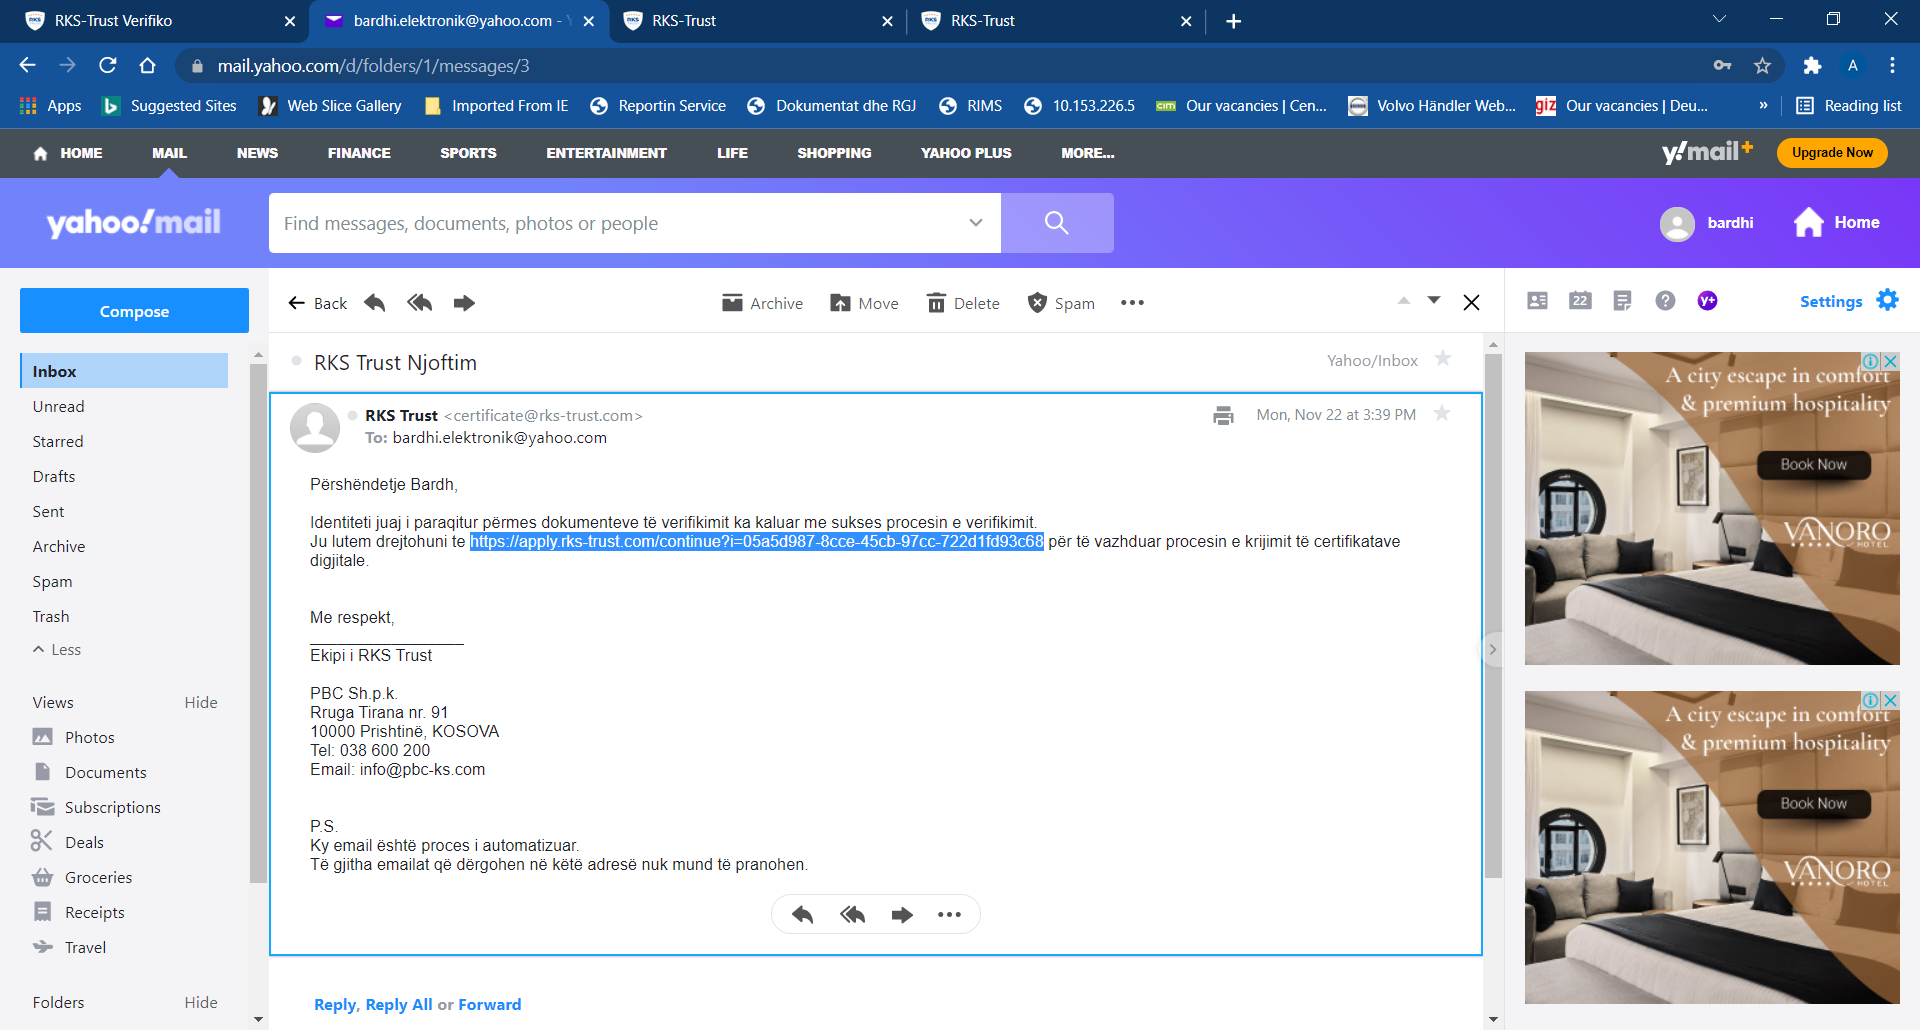The height and width of the screenshot is (1030, 1920).
Task: Star the conversation next to Yahoo/Inbox
Action: pyautogui.click(x=1443, y=358)
